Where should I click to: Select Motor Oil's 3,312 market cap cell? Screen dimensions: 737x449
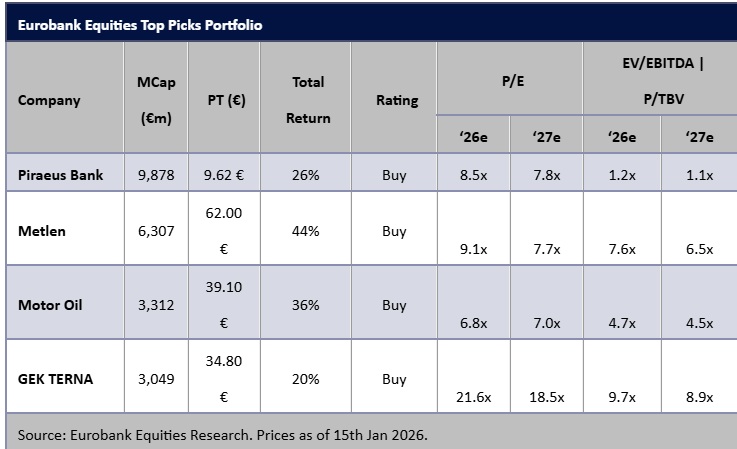[x=156, y=305]
